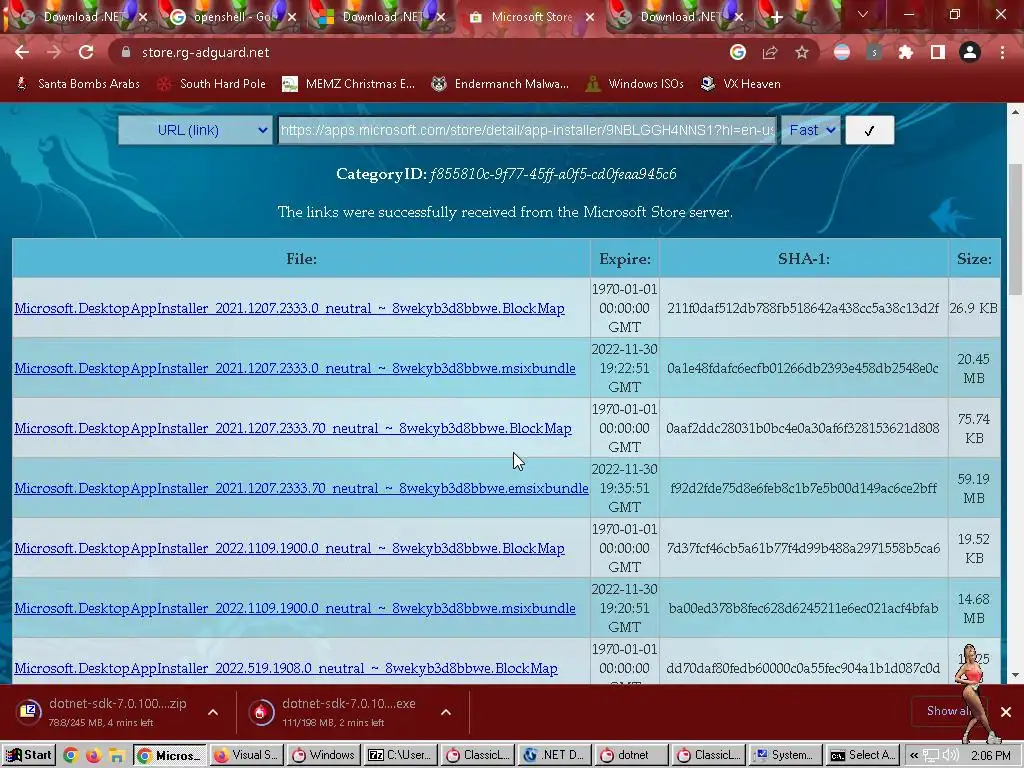Expand hidden system tray icons chevron
Image resolution: width=1024 pixels, height=768 pixels.
[914, 756]
